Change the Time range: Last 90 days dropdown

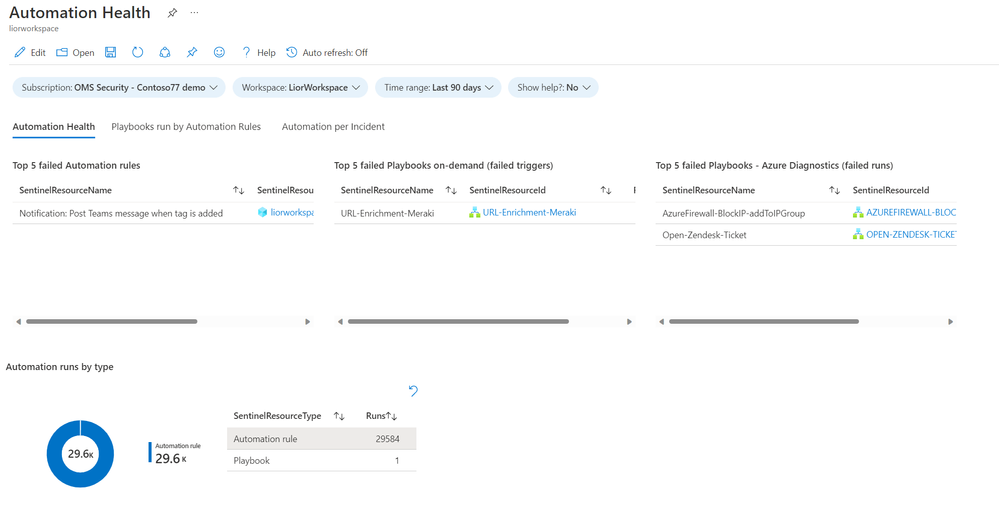tap(438, 88)
